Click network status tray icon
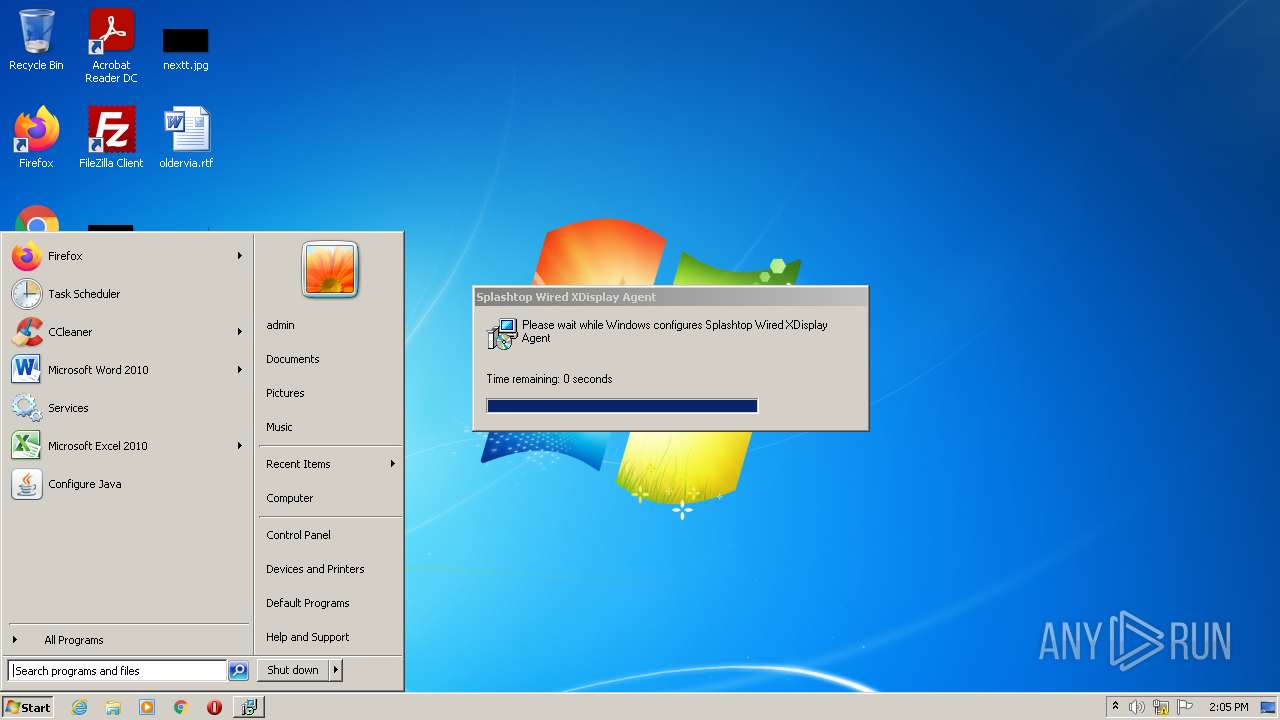 click(1161, 707)
